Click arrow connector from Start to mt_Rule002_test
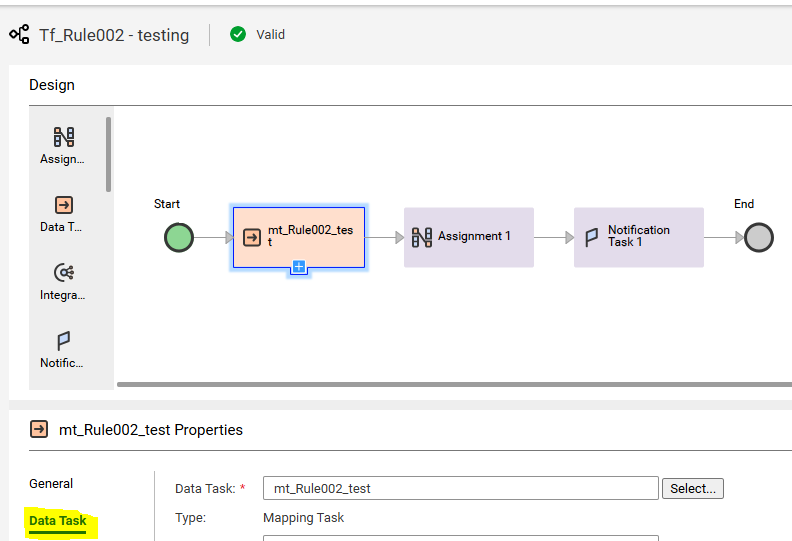The height and width of the screenshot is (541, 792). point(213,237)
